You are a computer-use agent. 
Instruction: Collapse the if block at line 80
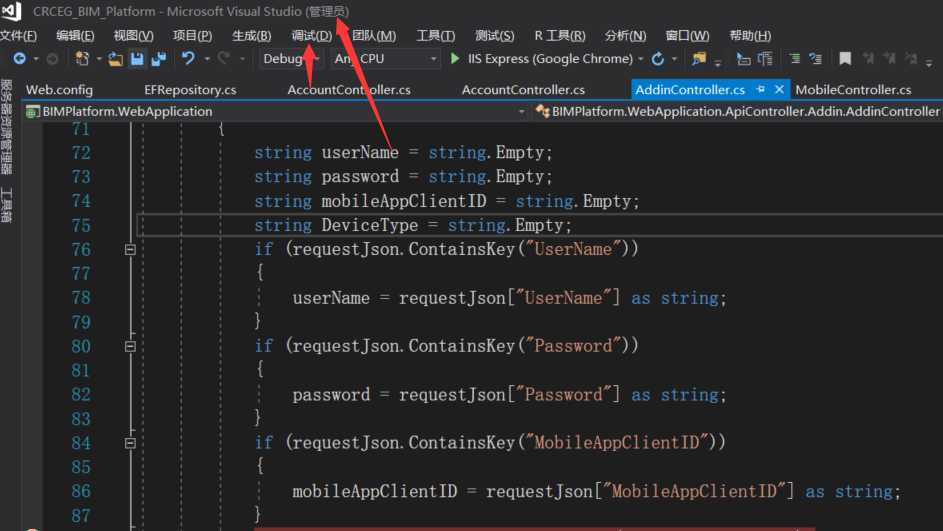pyautogui.click(x=130, y=346)
